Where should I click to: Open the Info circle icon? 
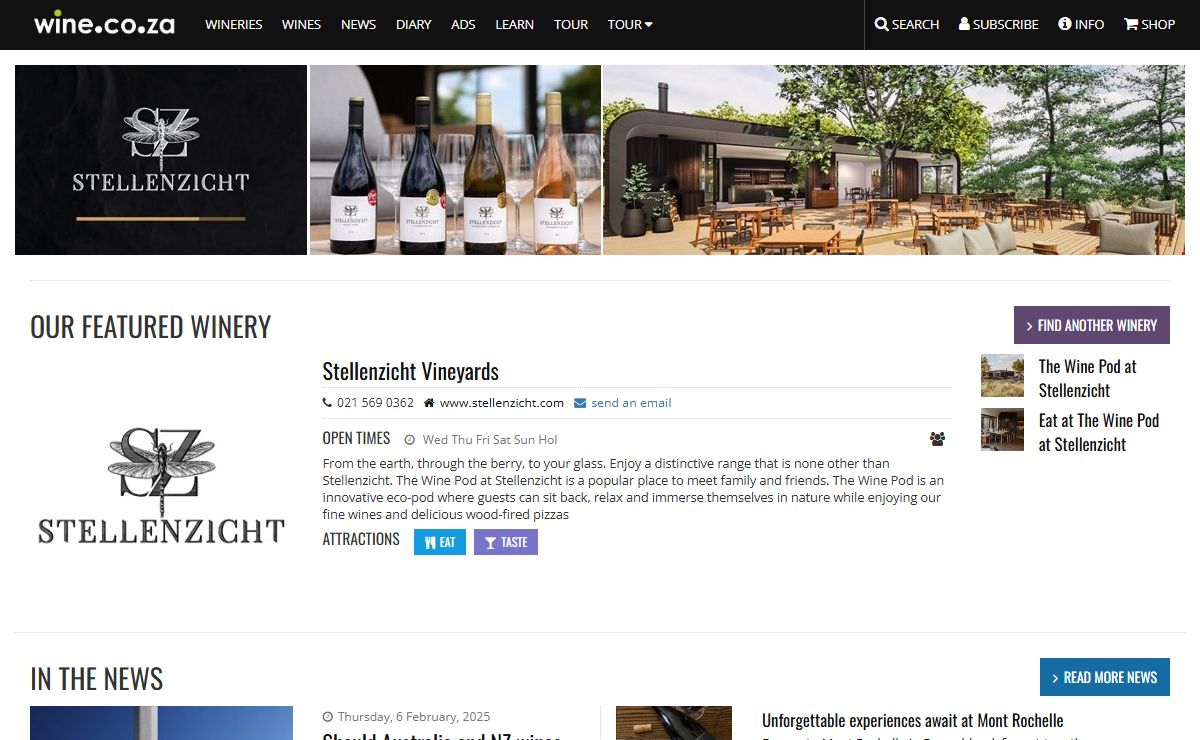coord(1065,24)
